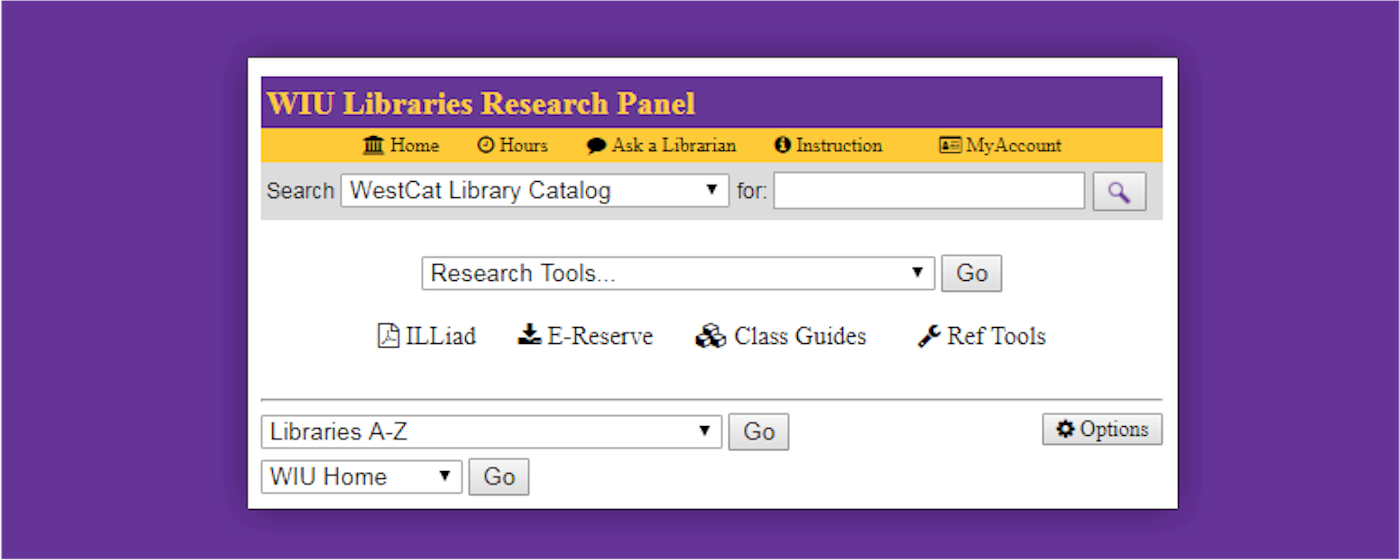Click the Class Guides cubes icon
The image size is (1400, 560).
coord(710,337)
